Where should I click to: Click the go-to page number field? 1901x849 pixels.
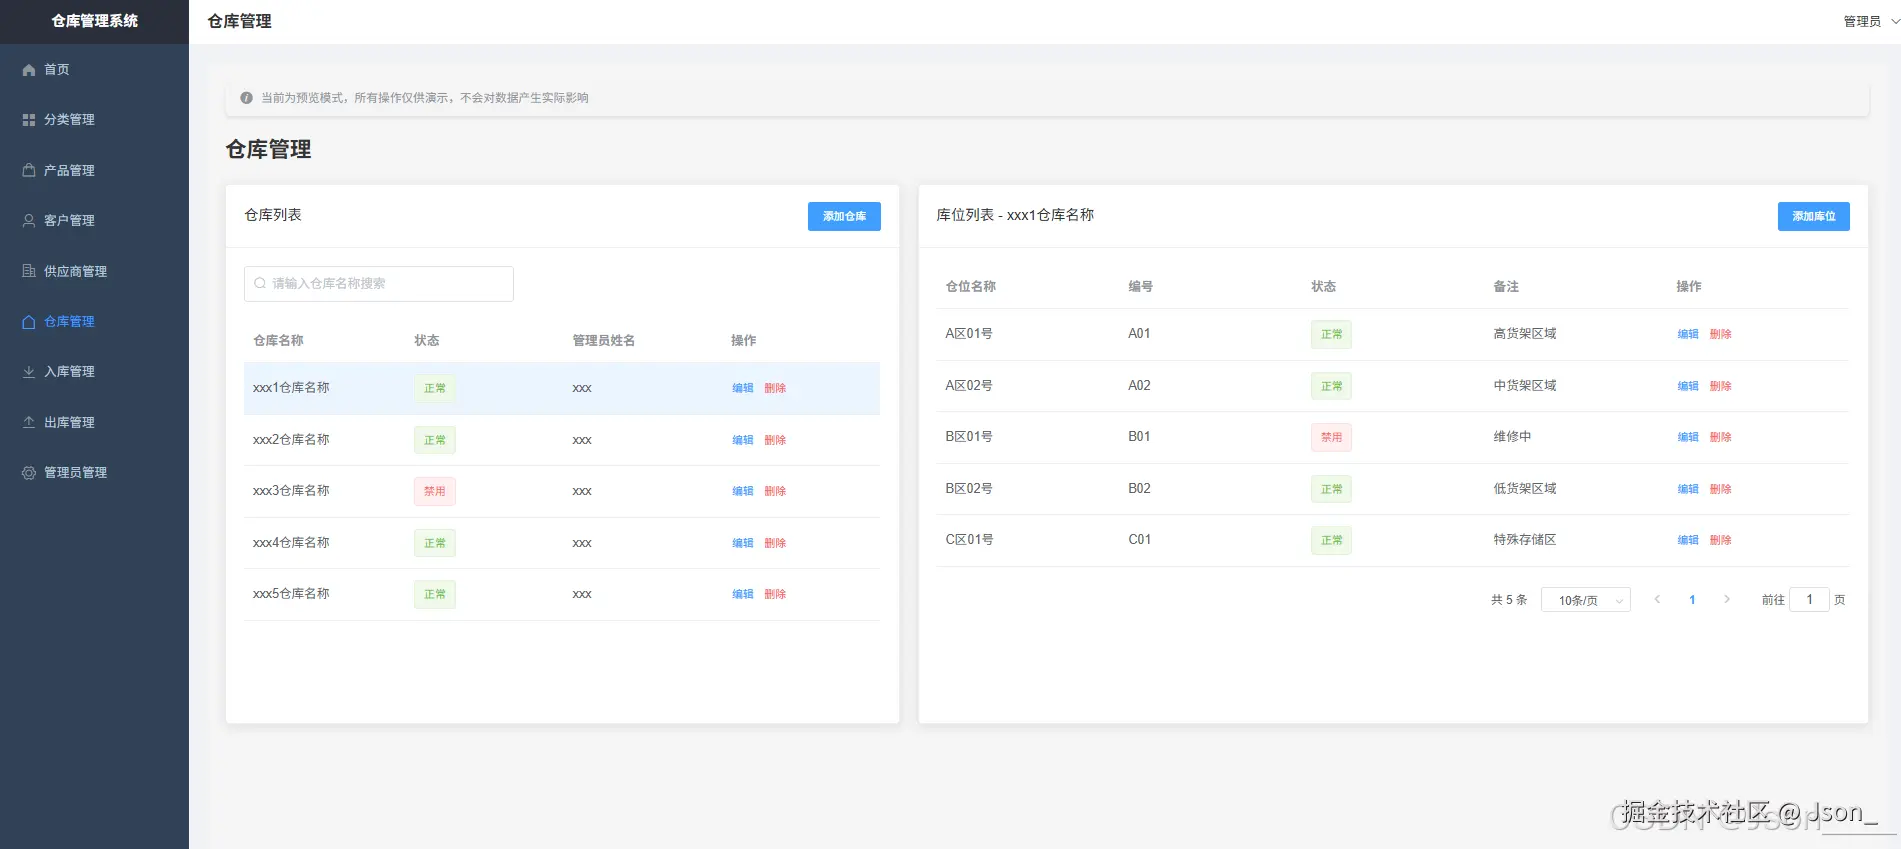(1809, 600)
